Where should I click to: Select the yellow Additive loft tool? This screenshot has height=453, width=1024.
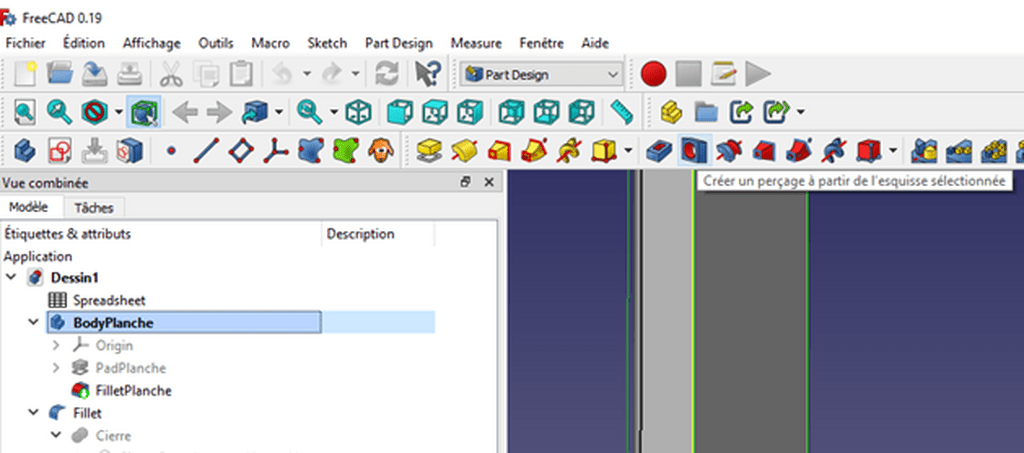click(499, 151)
